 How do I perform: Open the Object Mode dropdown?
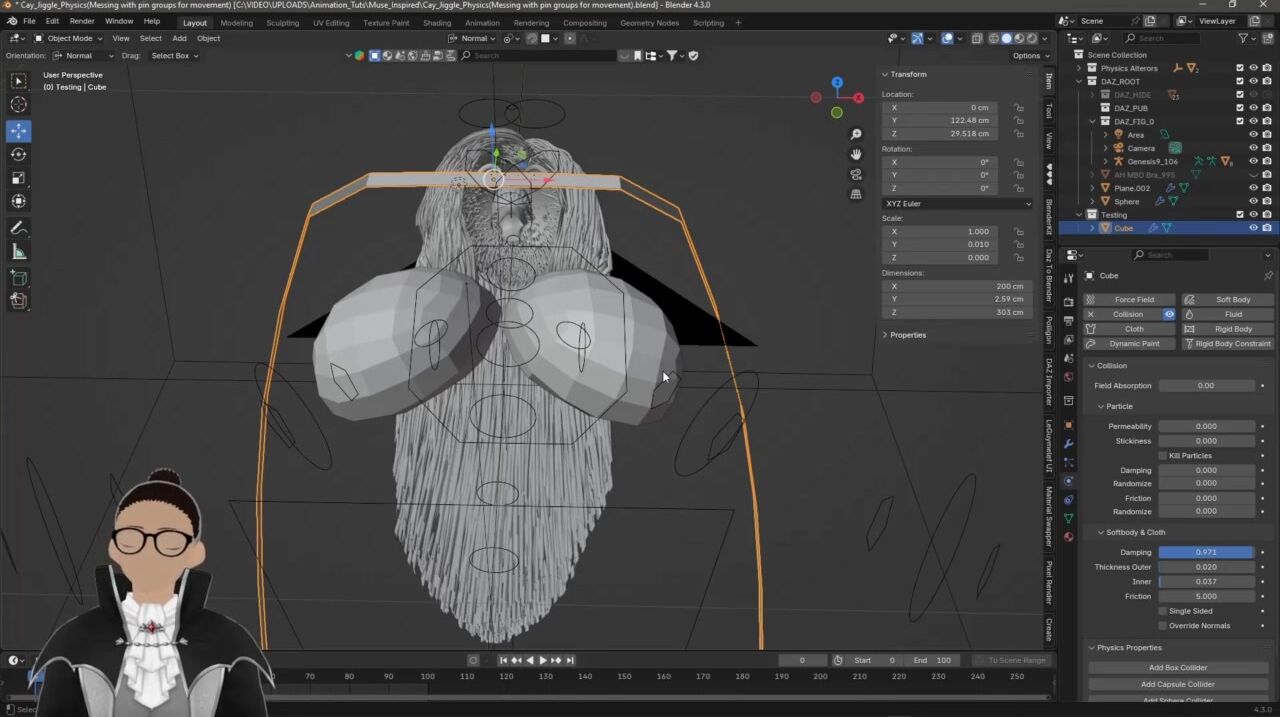pyautogui.click(x=70, y=38)
